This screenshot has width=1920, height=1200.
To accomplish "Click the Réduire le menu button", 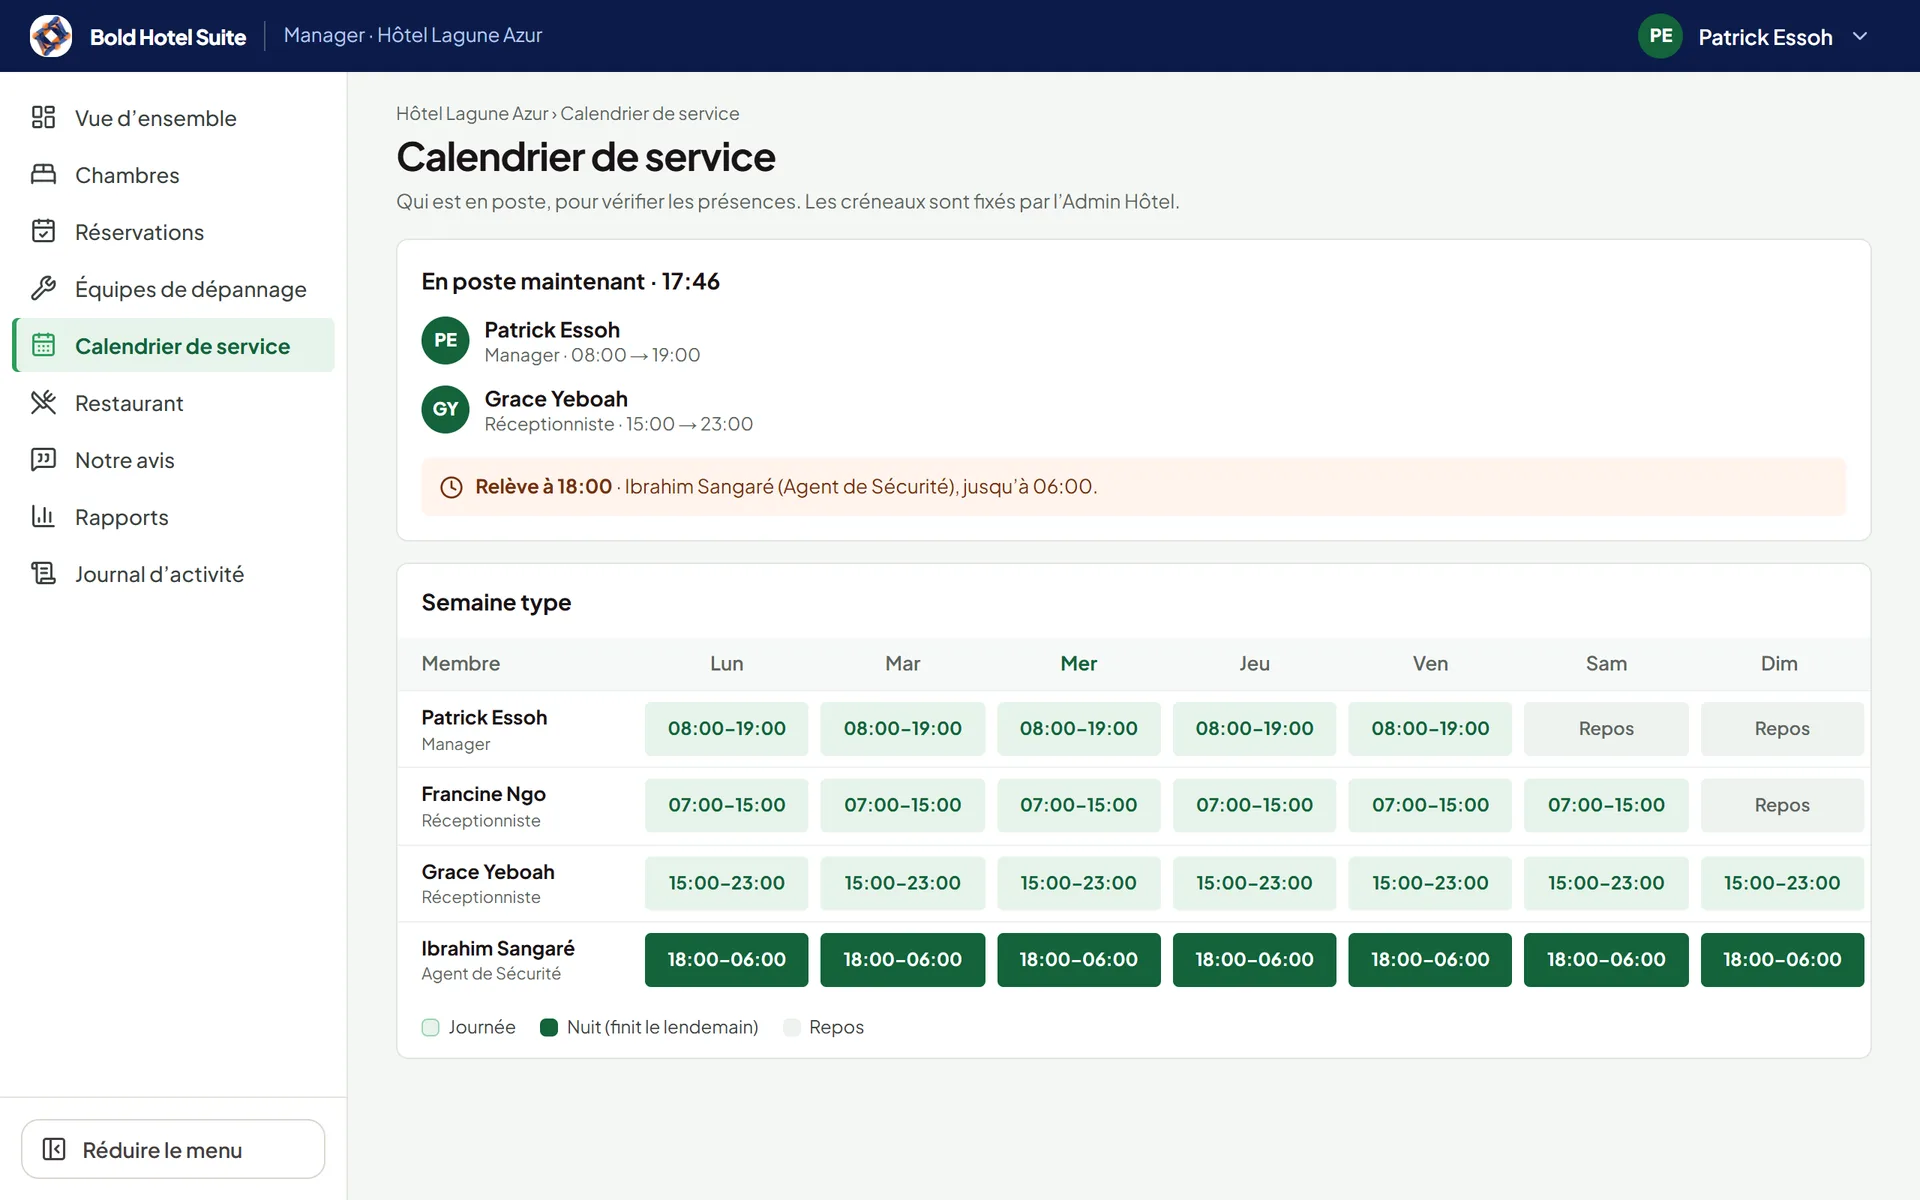I will pyautogui.click(x=173, y=1149).
